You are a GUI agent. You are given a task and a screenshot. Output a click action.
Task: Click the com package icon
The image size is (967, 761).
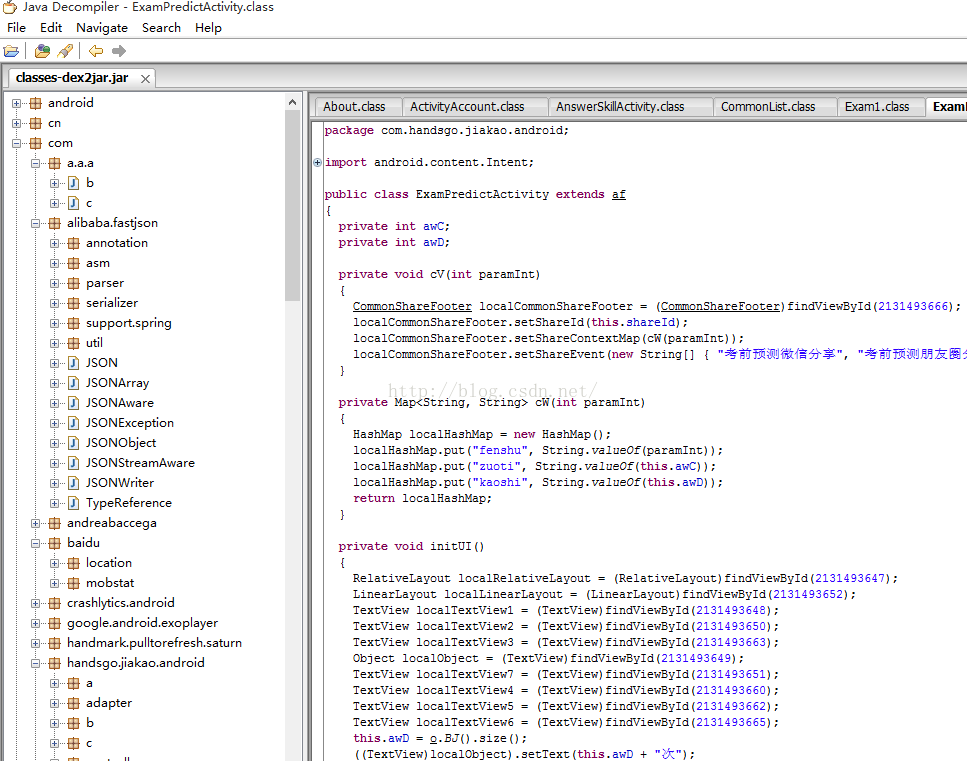(36, 143)
